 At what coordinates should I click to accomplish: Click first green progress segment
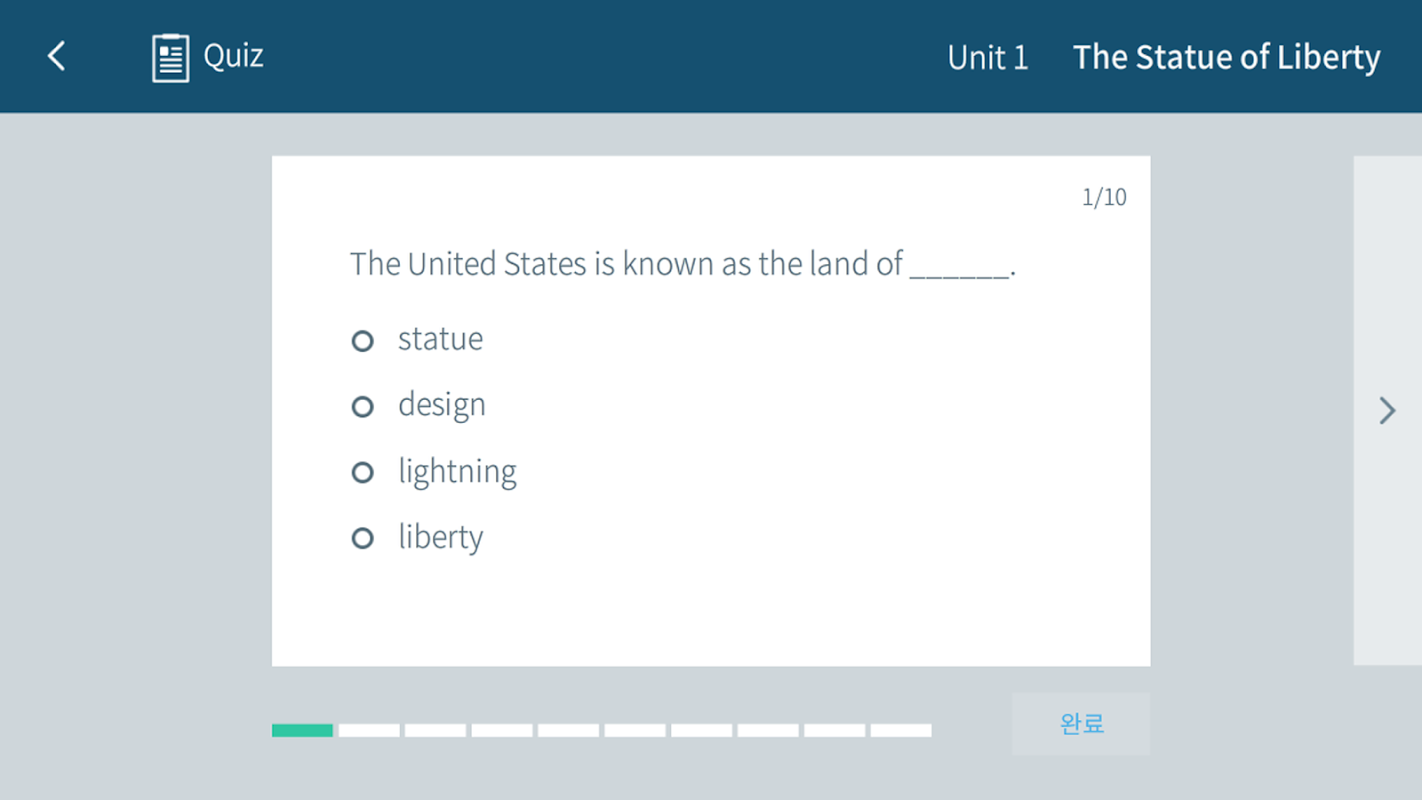[x=302, y=731]
